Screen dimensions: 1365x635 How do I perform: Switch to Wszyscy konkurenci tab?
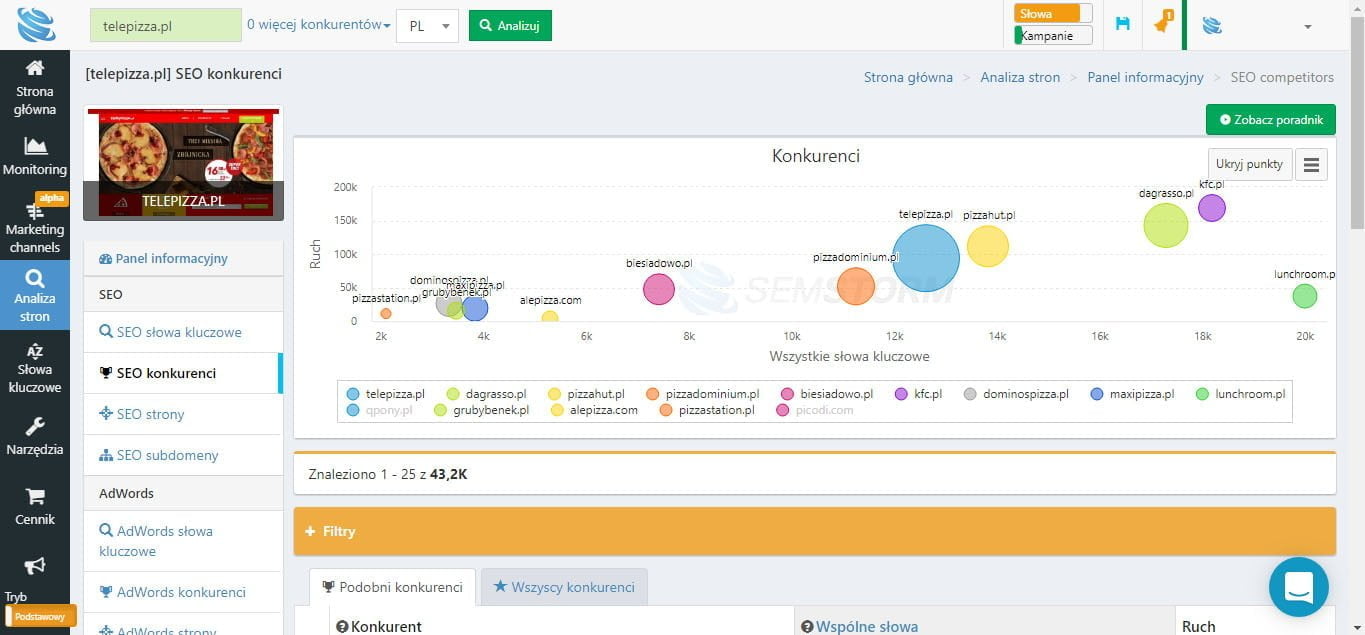[564, 587]
